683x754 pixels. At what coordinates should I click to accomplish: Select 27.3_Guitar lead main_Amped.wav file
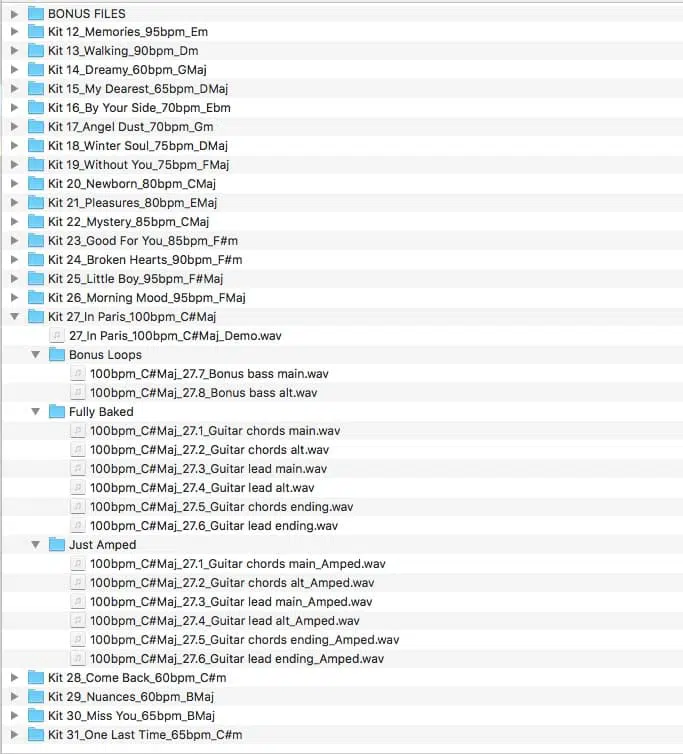(231, 602)
